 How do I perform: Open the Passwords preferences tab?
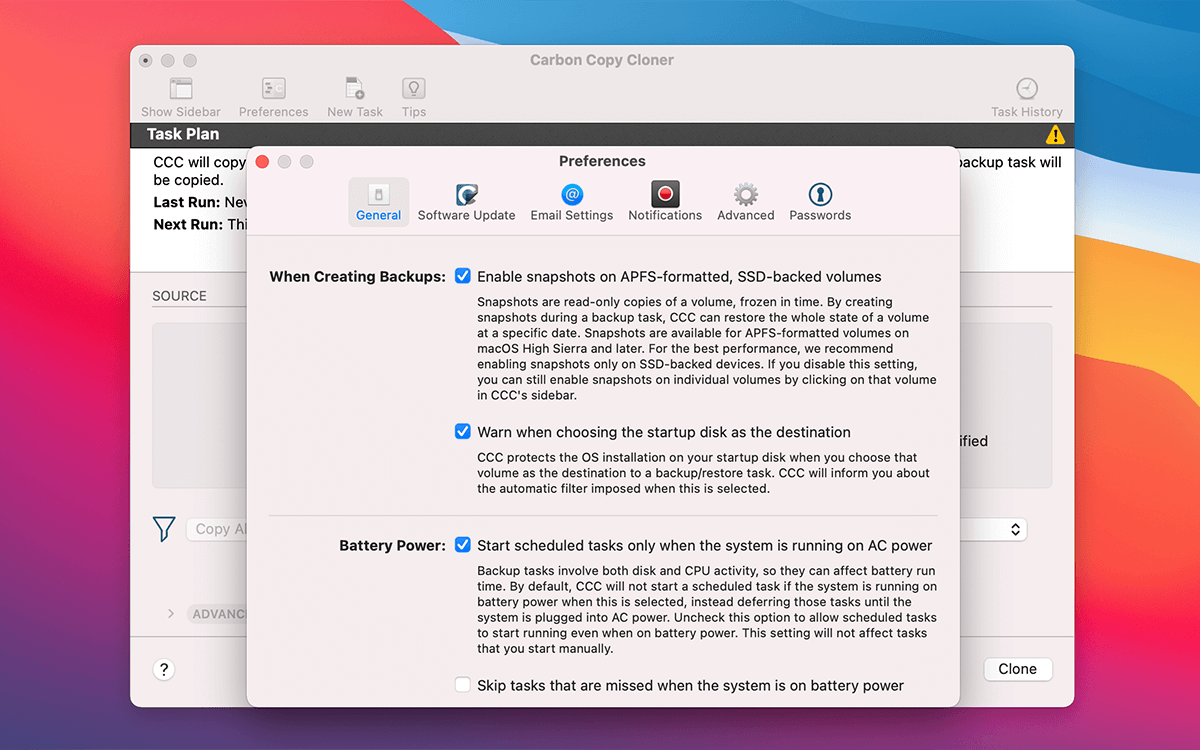pos(820,202)
